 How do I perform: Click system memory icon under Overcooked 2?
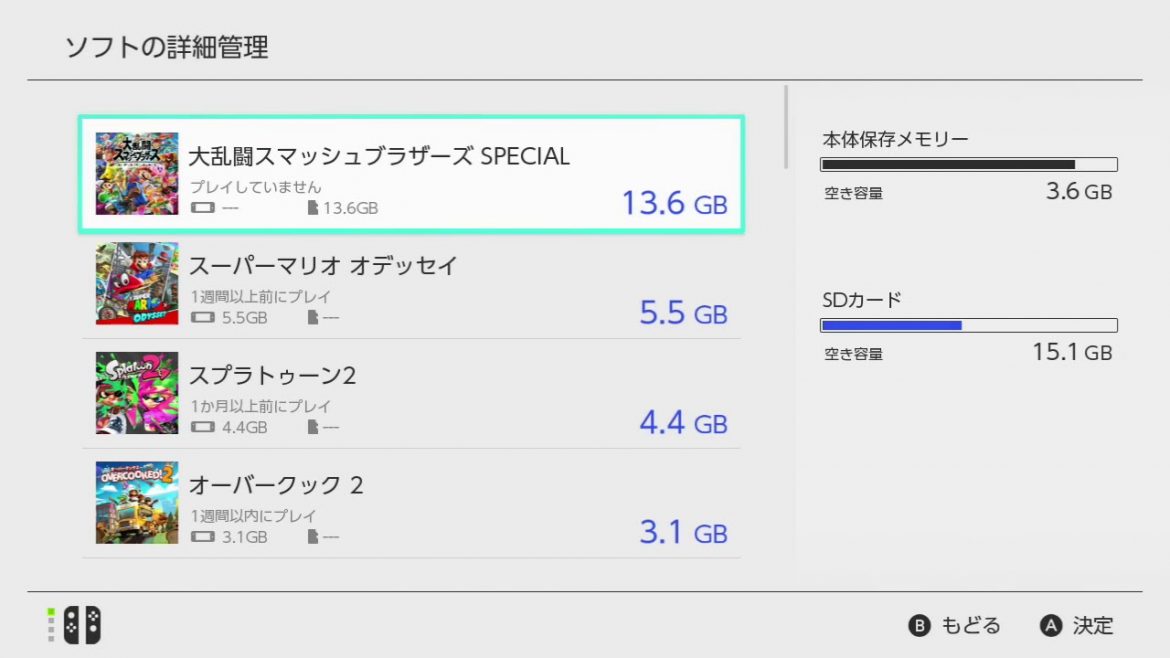[x=203, y=537]
